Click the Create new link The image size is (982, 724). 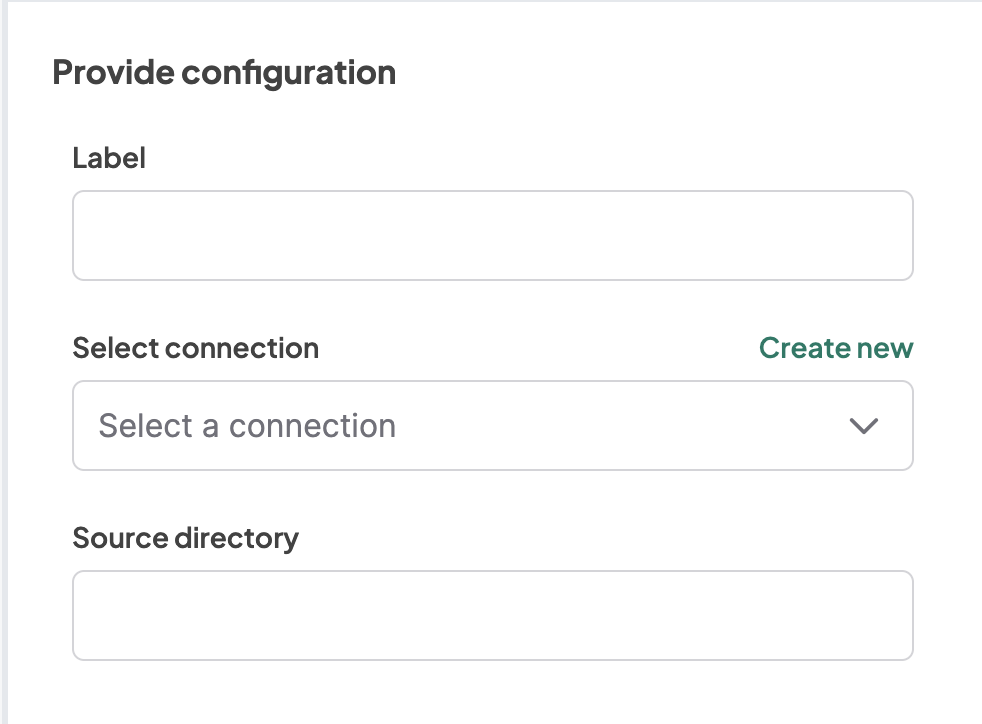point(835,348)
